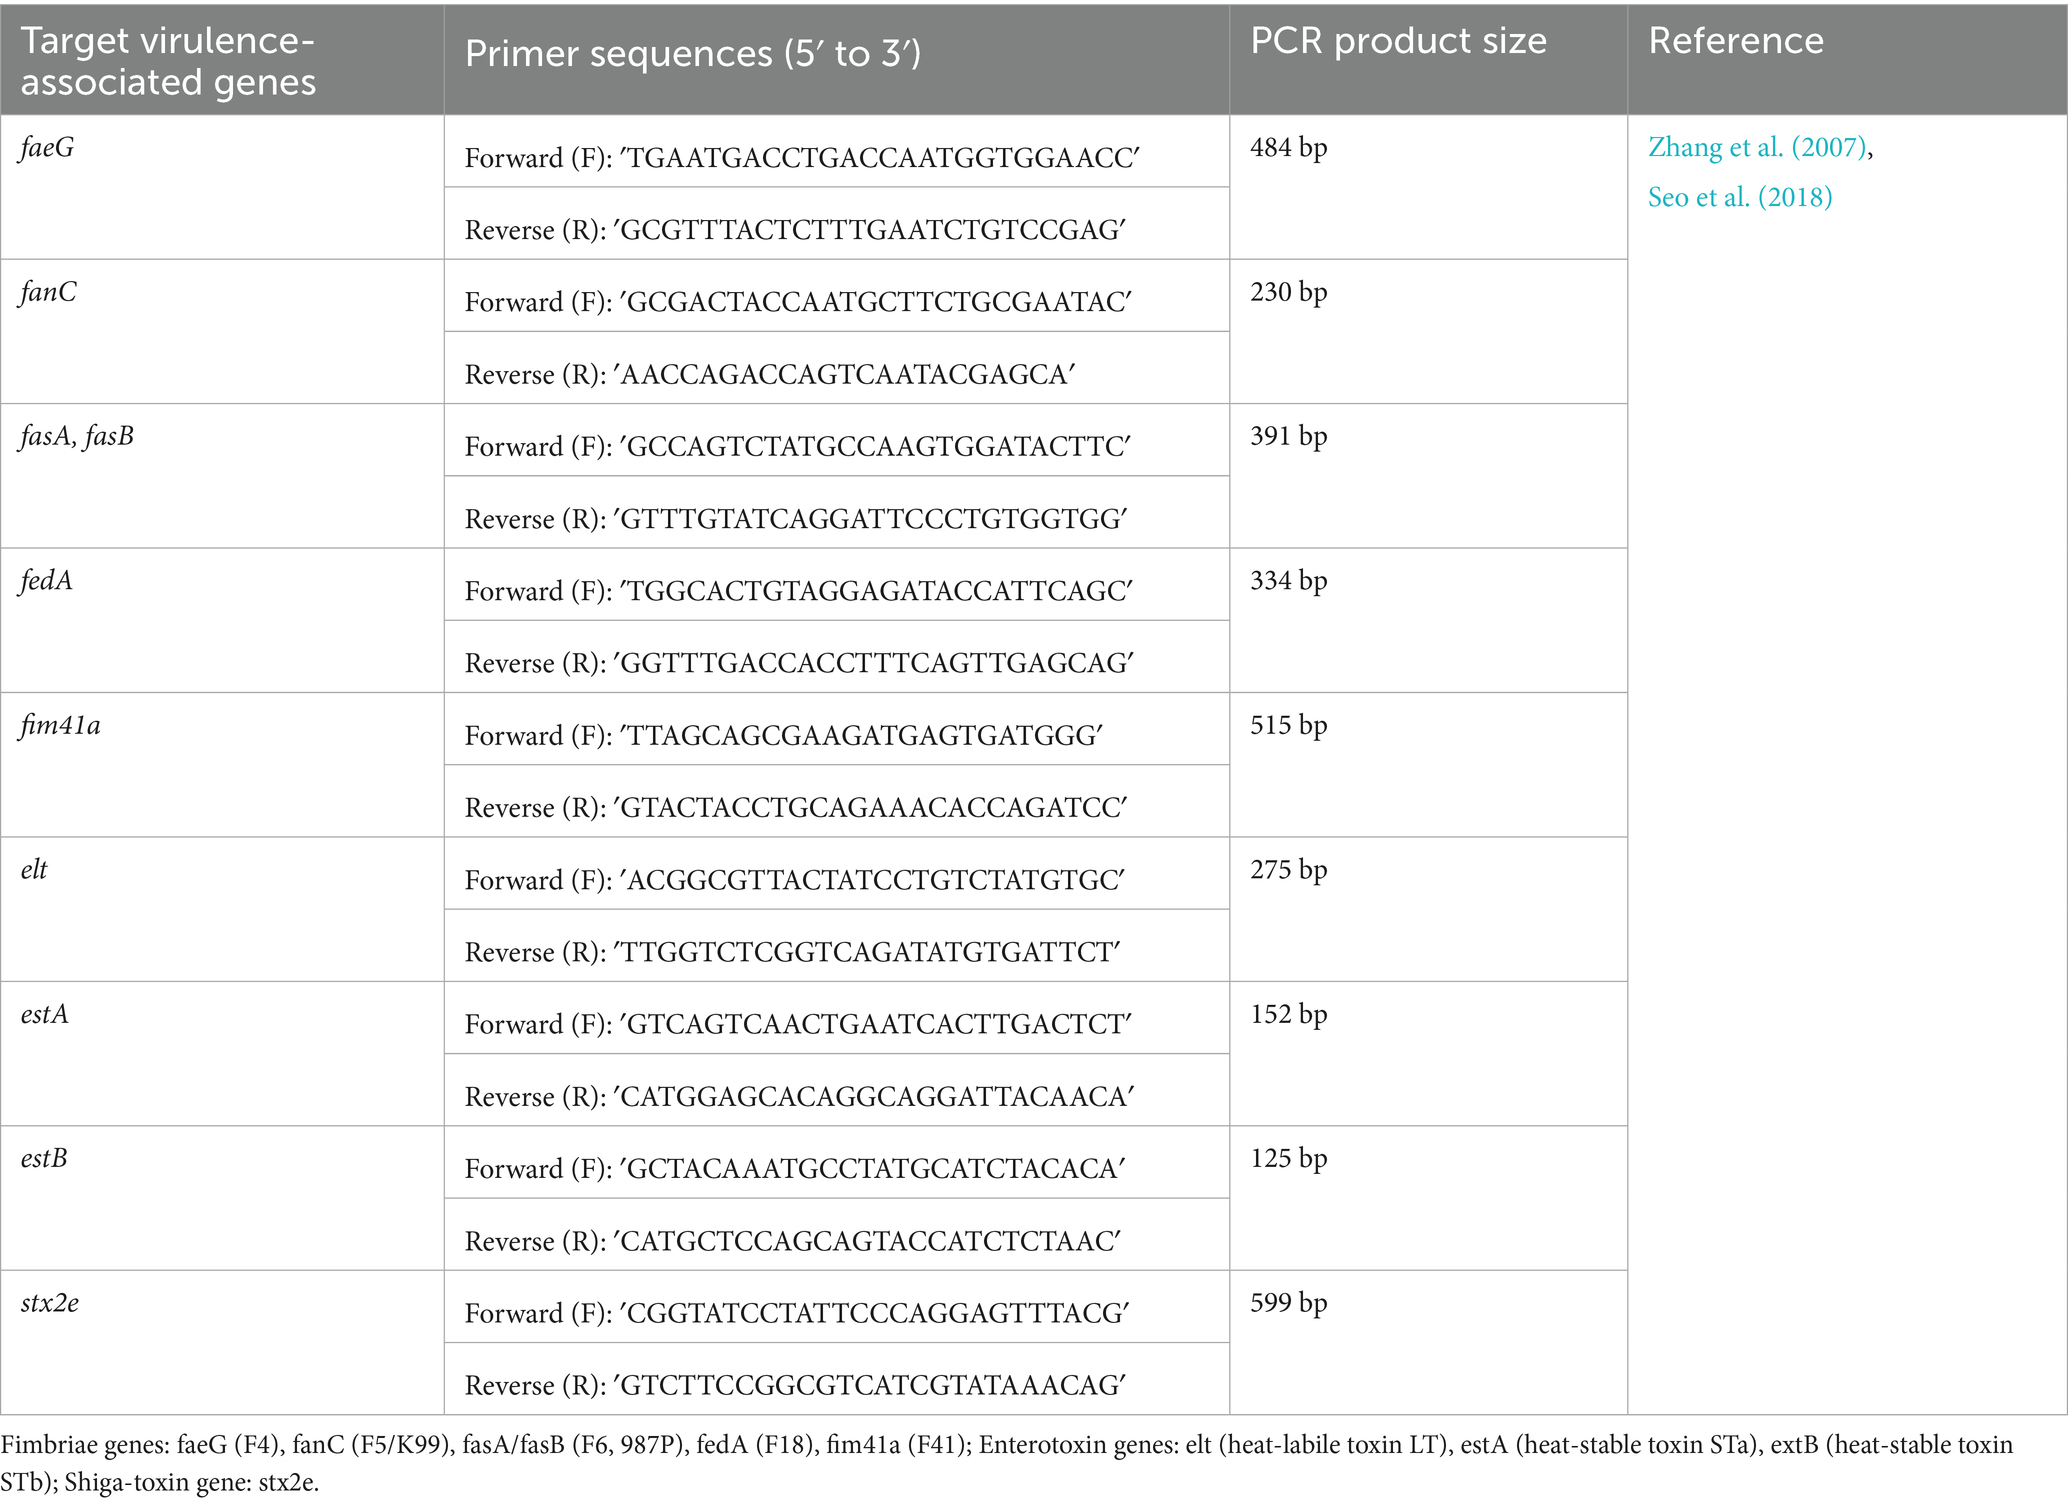Click the "Target virulence-associated genes" column header
The width and height of the screenshot is (2068, 1504).
pyautogui.click(x=168, y=60)
